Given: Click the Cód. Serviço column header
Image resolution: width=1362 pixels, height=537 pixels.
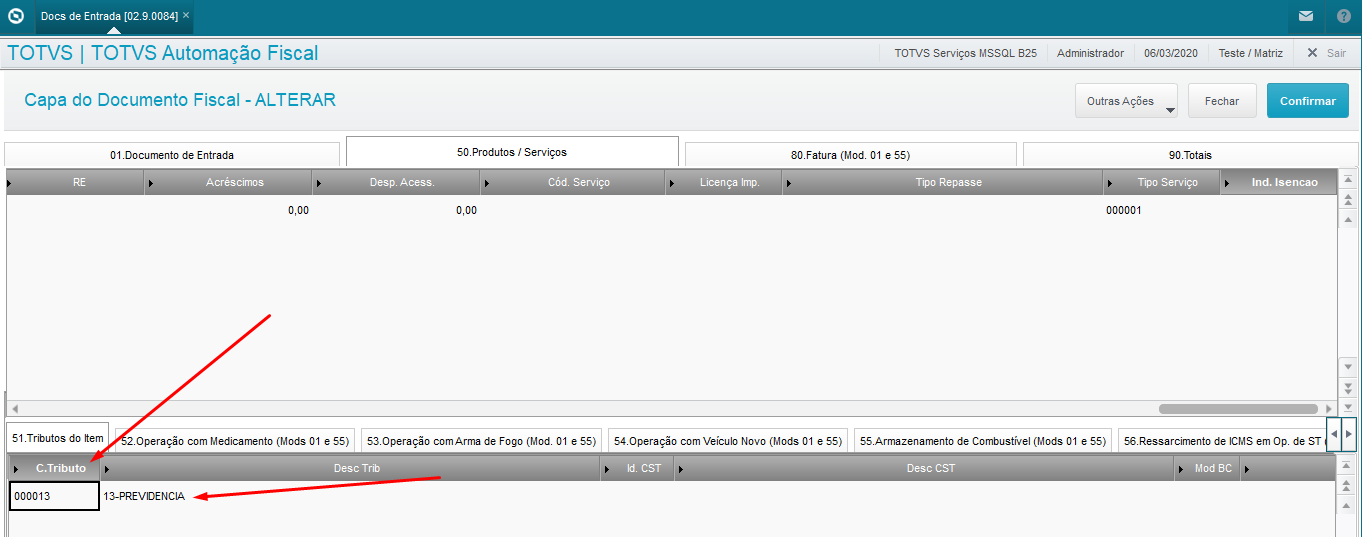Looking at the screenshot, I should click(x=579, y=183).
